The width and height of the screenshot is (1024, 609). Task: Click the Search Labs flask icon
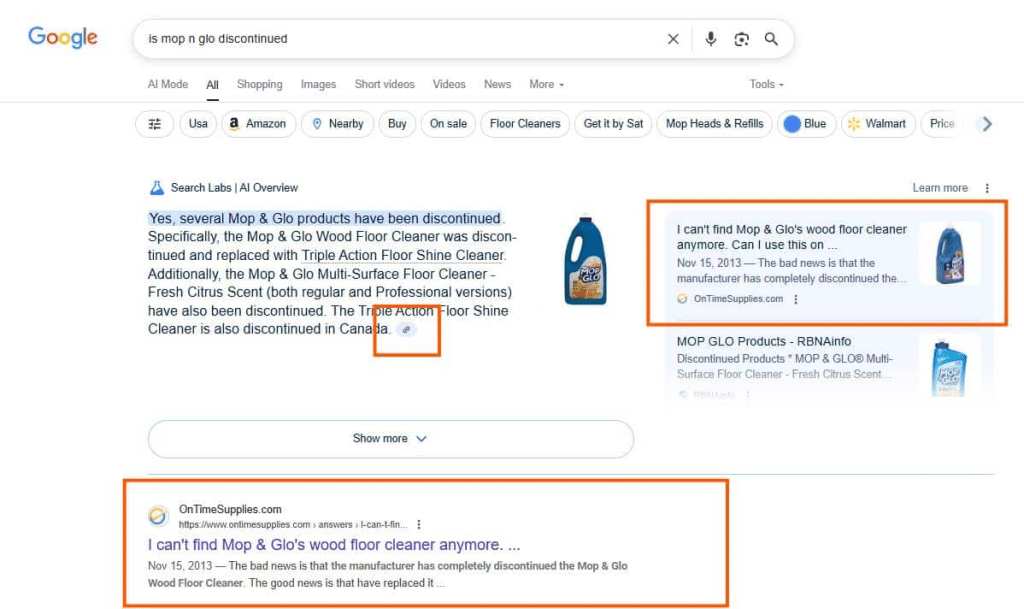[157, 188]
